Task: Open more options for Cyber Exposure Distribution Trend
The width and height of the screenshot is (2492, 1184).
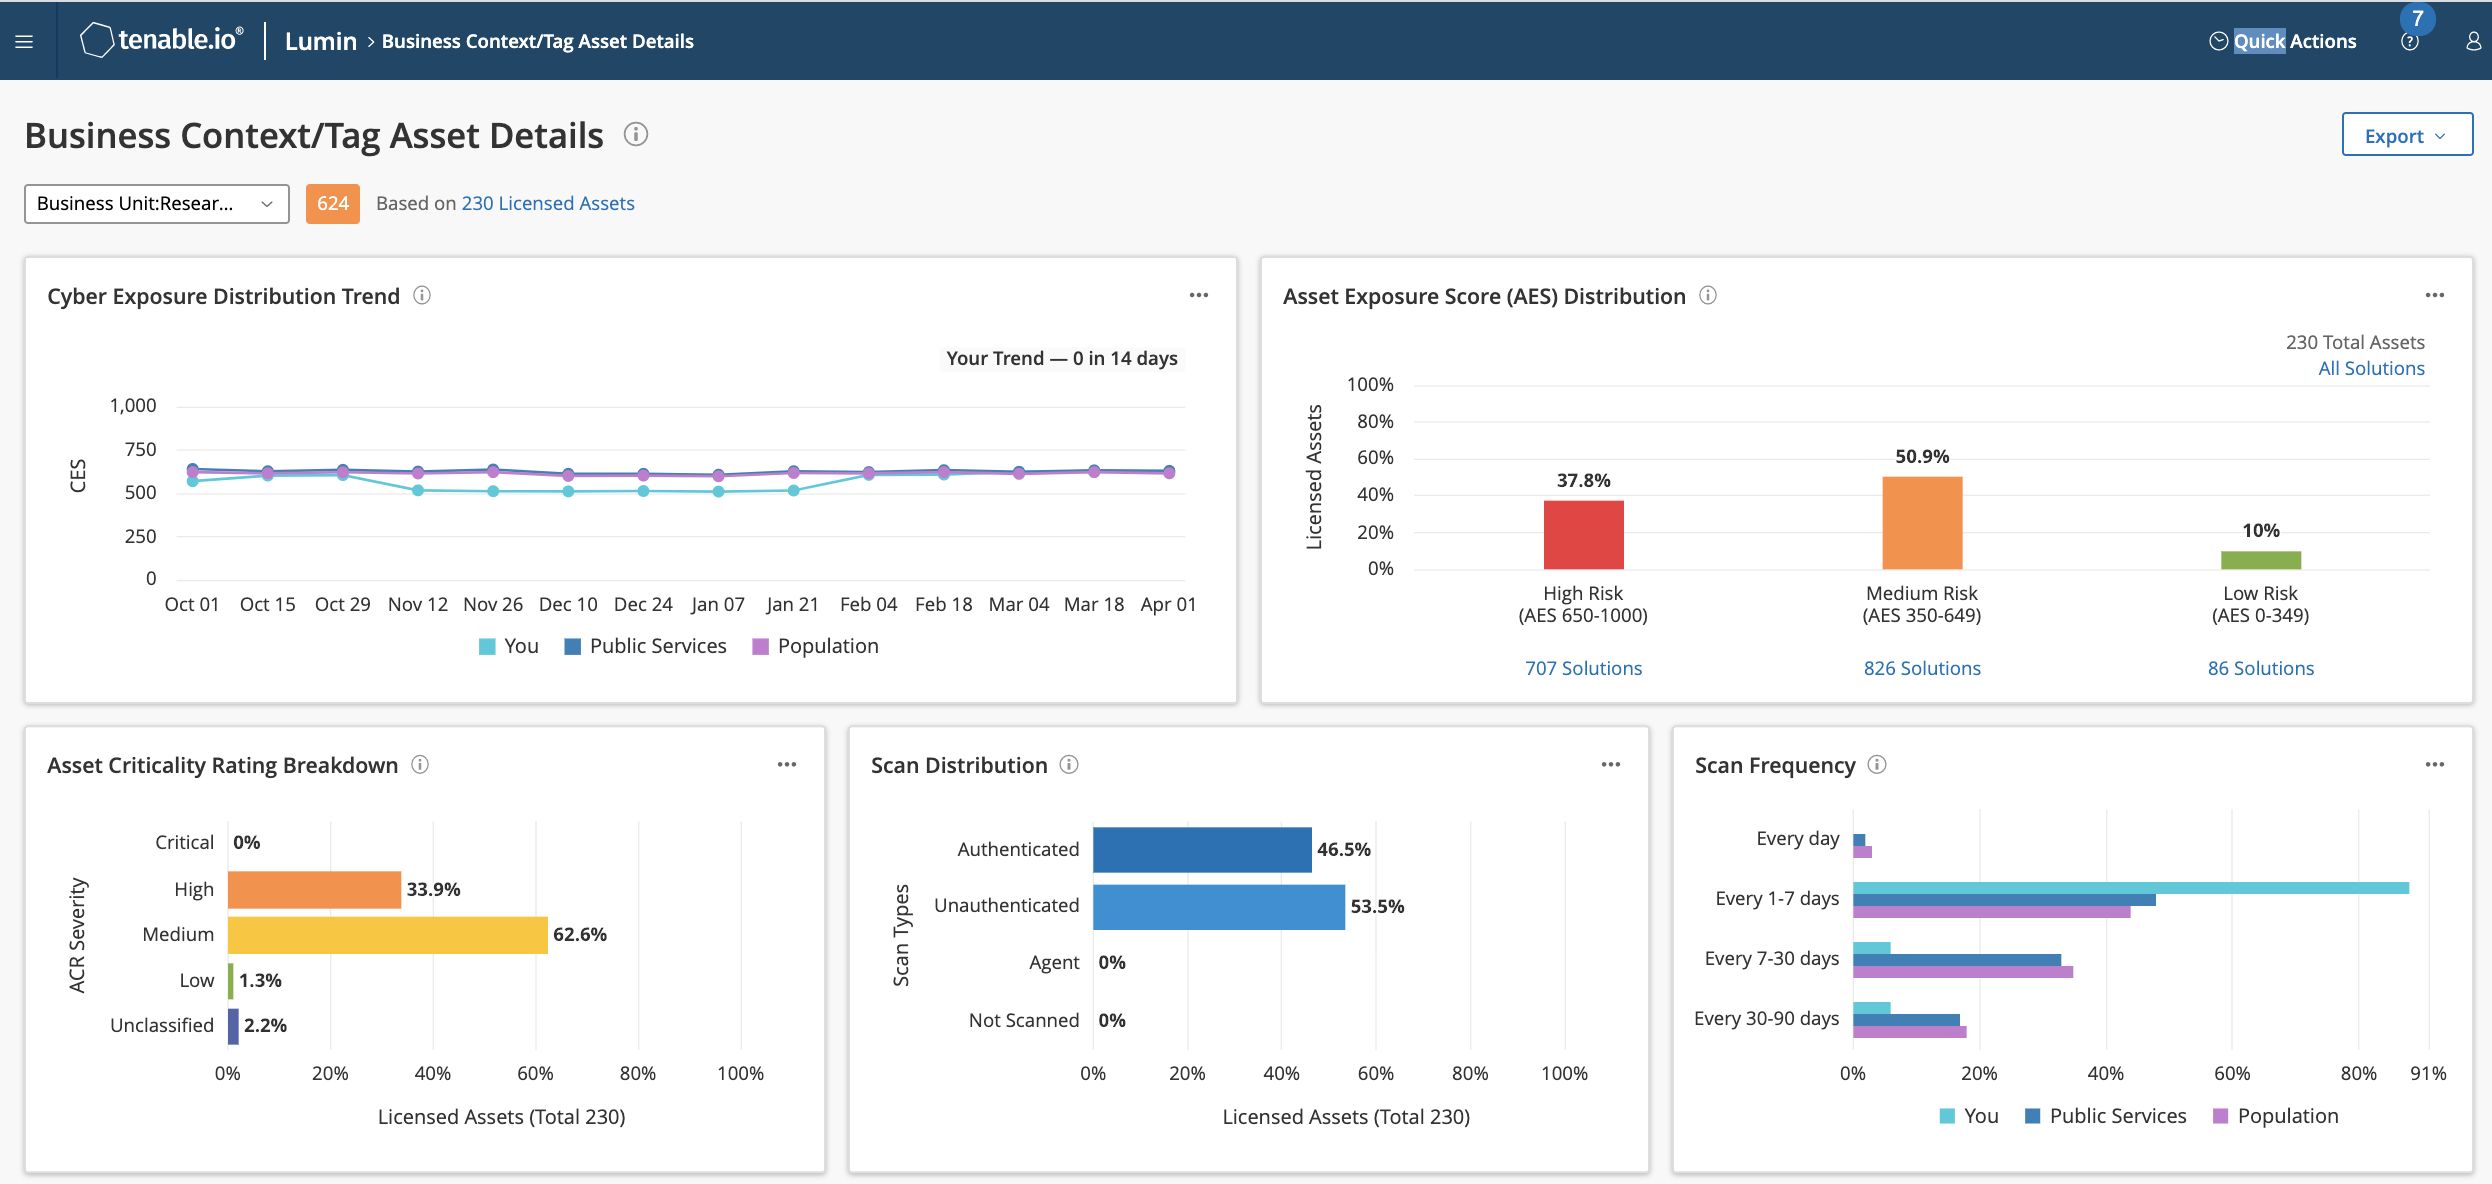Action: click(1198, 295)
